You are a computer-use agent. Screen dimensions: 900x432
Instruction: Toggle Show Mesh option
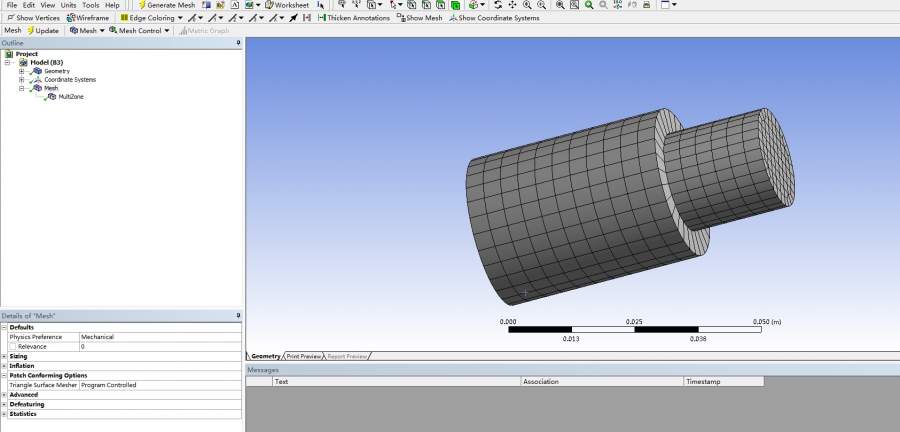pyautogui.click(x=420, y=18)
